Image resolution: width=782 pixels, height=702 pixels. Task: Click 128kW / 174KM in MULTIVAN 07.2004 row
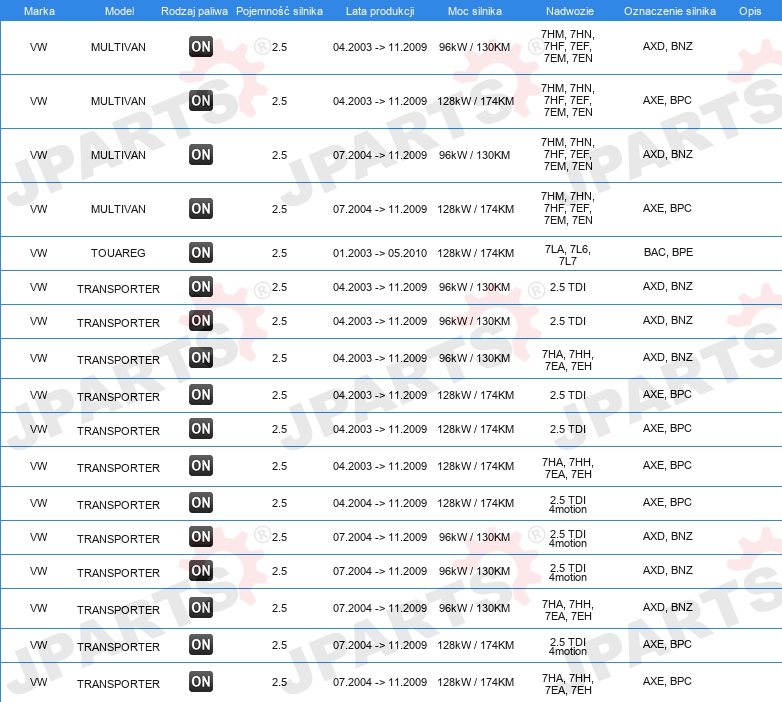click(x=475, y=209)
